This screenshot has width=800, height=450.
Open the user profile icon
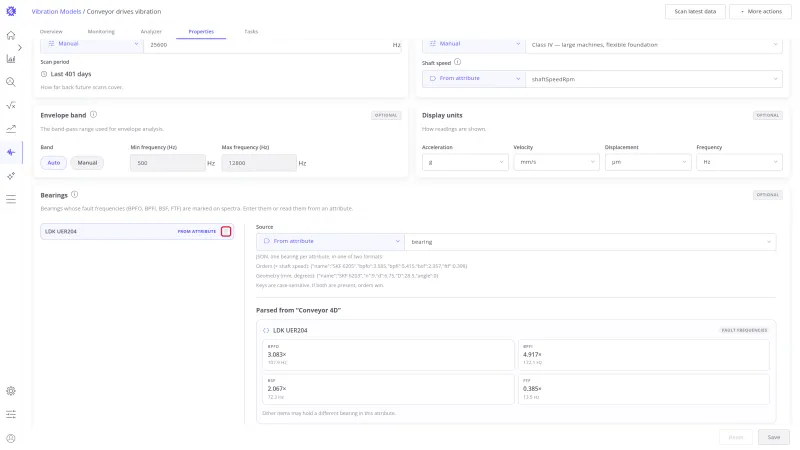coord(11,438)
